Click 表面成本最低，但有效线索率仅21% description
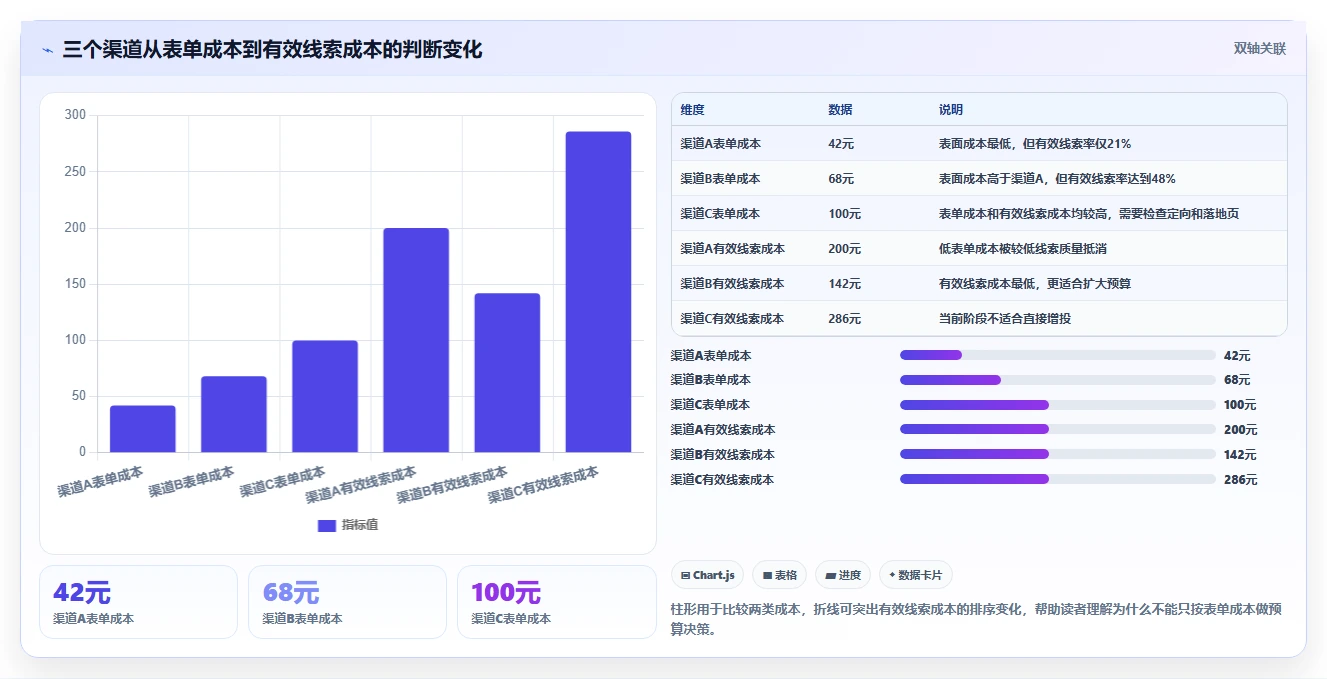Screen dimensions: 1327x679 click(1035, 144)
